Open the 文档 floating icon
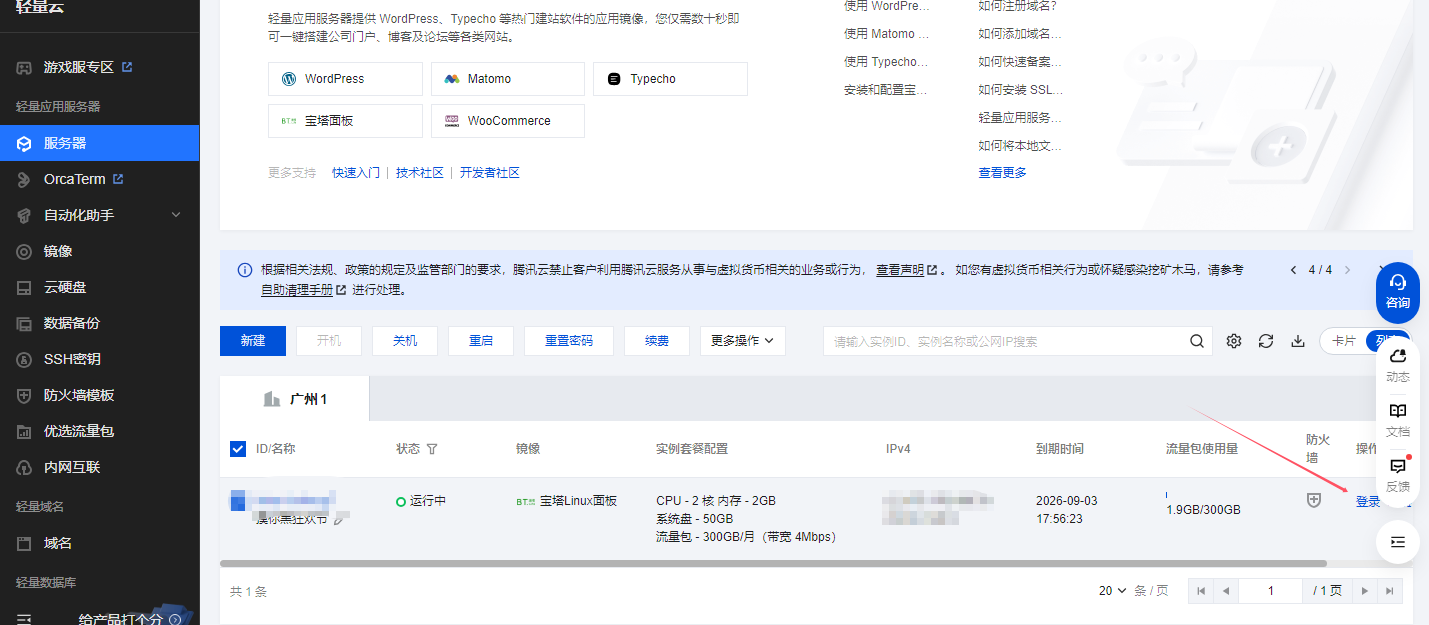The image size is (1429, 625). 1398,420
